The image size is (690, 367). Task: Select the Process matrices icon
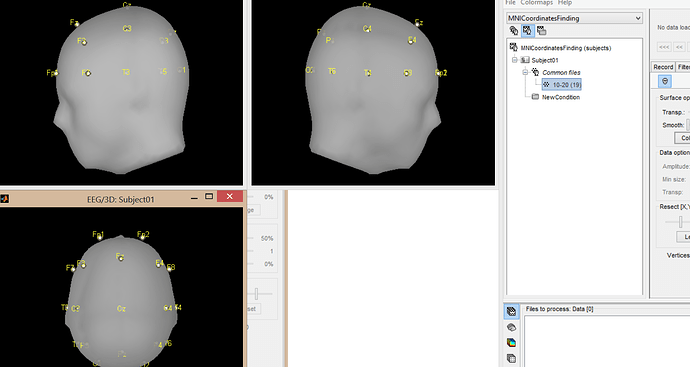(511, 358)
